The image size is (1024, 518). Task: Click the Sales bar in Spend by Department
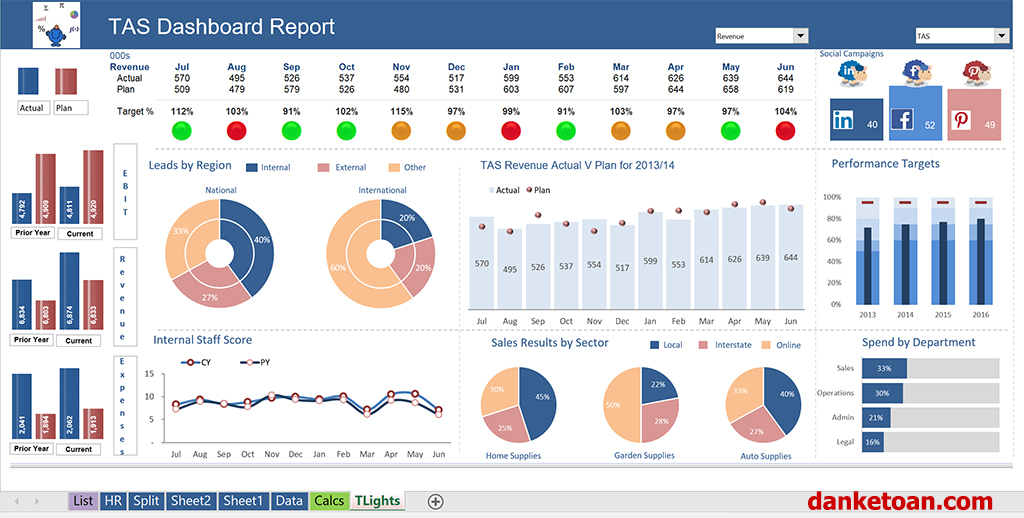click(884, 368)
